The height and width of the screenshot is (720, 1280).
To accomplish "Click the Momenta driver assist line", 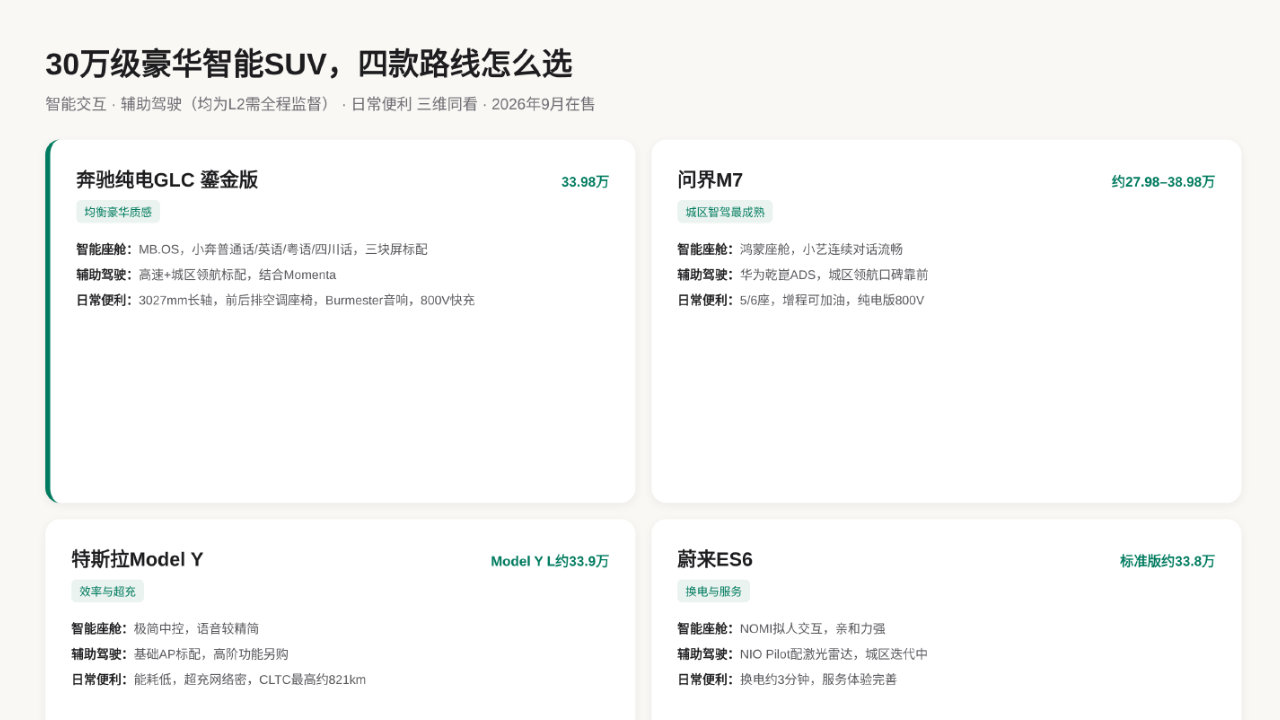I will coord(206,275).
